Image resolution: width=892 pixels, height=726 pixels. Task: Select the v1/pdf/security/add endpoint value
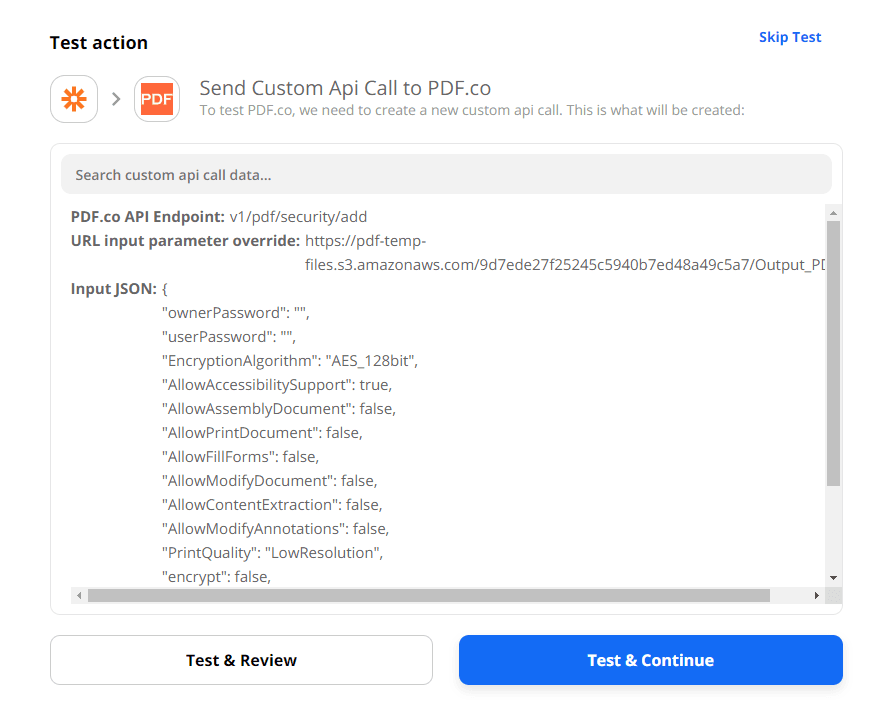[292, 217]
